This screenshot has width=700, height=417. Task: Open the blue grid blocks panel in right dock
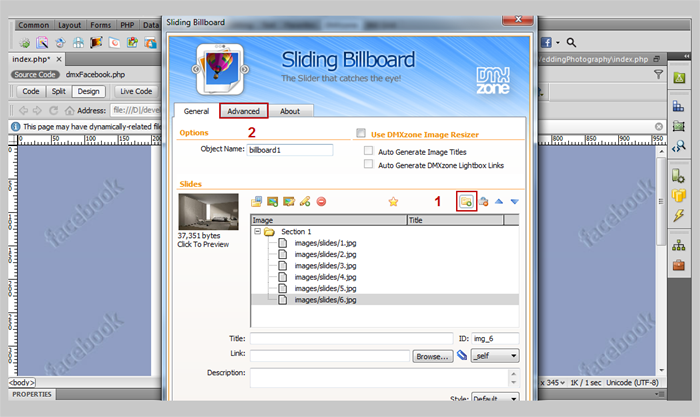679,106
